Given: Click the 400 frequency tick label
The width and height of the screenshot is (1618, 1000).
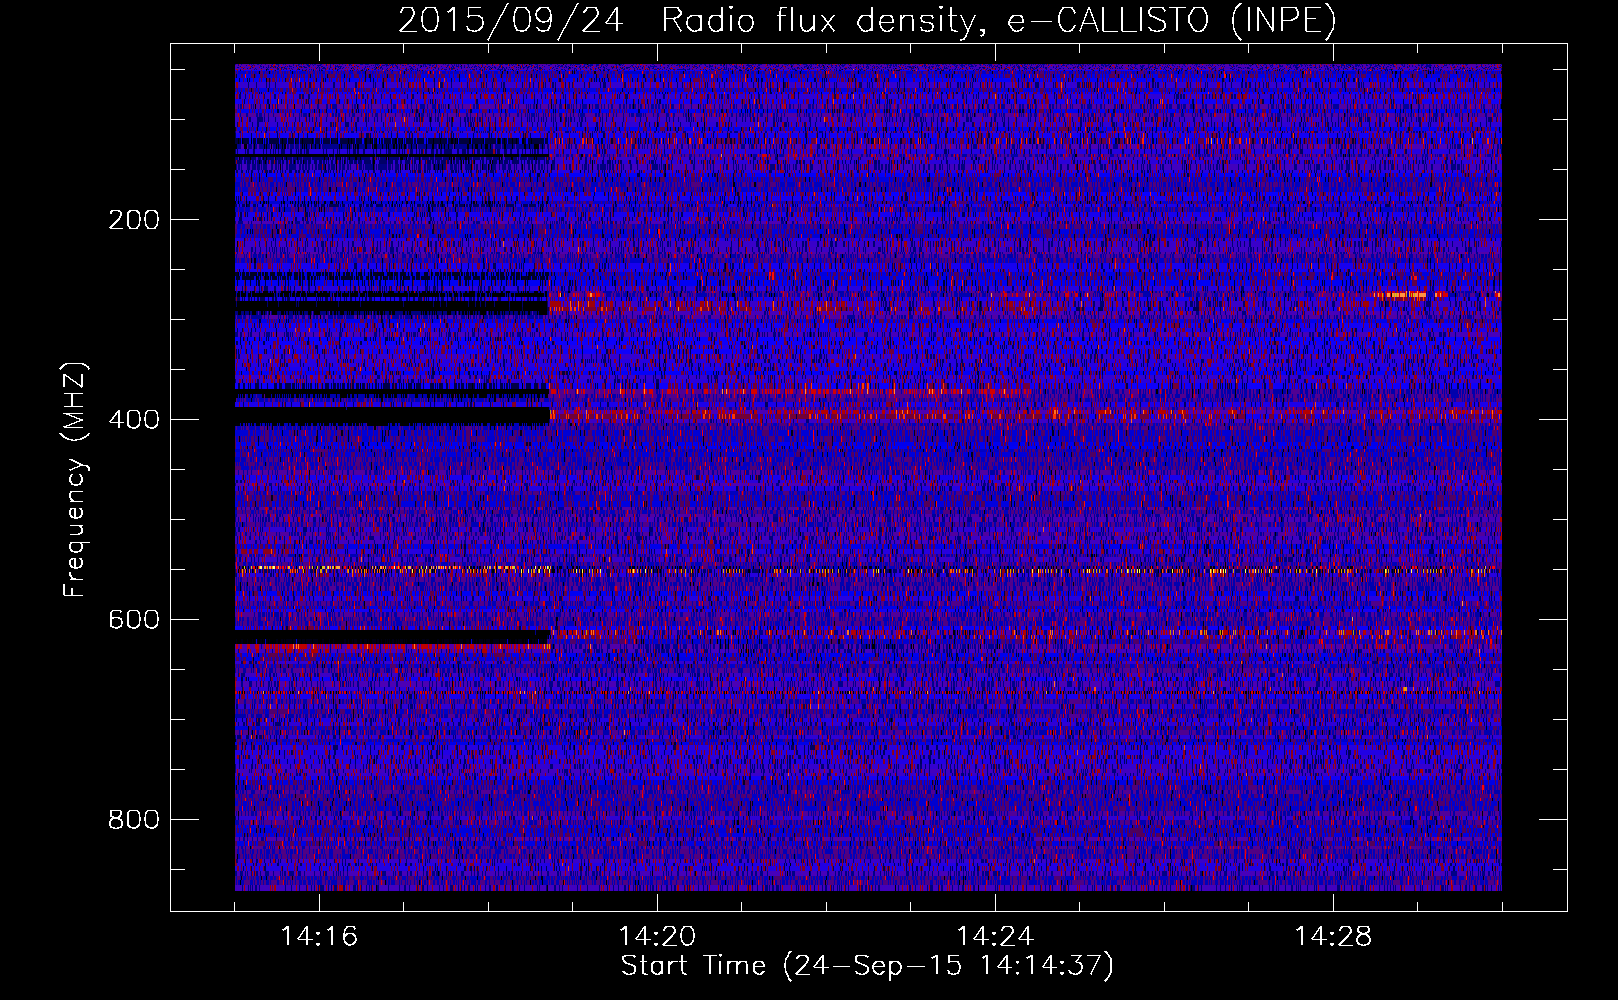Looking at the screenshot, I should click(x=134, y=420).
